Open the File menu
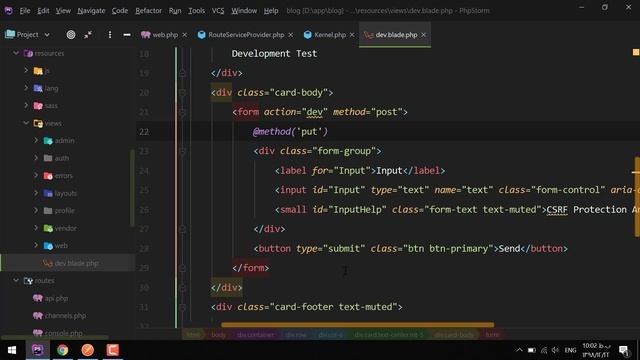Image resolution: width=640 pixels, height=360 pixels. click(x=25, y=11)
